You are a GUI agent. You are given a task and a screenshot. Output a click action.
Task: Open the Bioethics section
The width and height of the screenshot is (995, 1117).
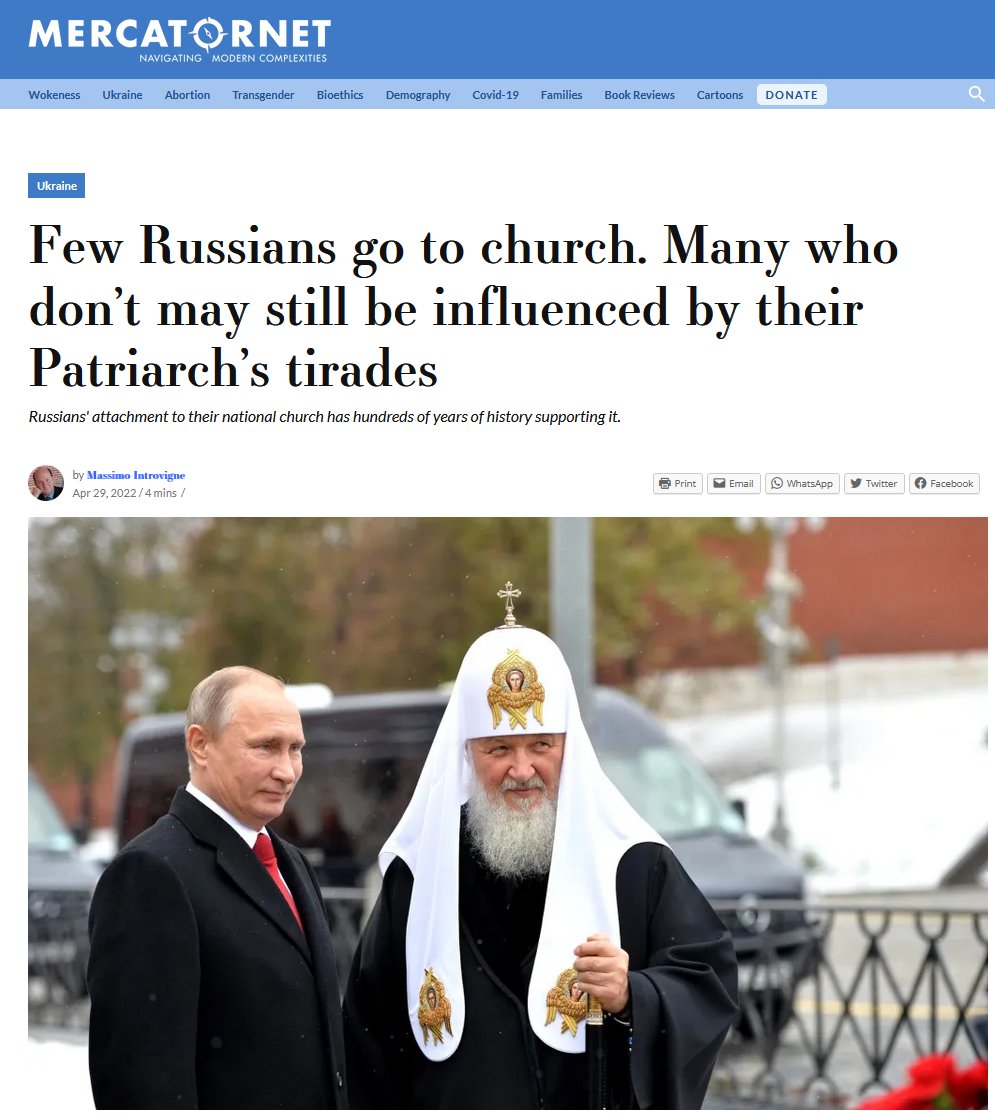click(x=340, y=95)
